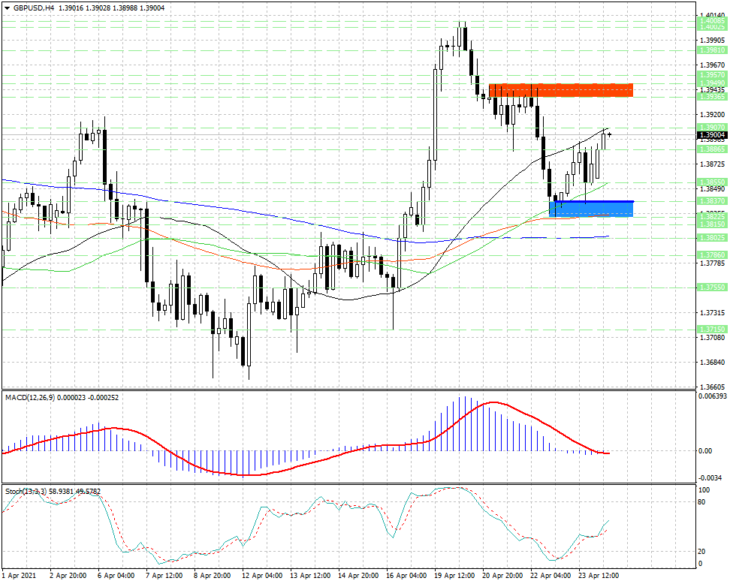This screenshot has width=730, height=584.
Task: Click the MACD 0.00 scale value
Action: [x=705, y=451]
